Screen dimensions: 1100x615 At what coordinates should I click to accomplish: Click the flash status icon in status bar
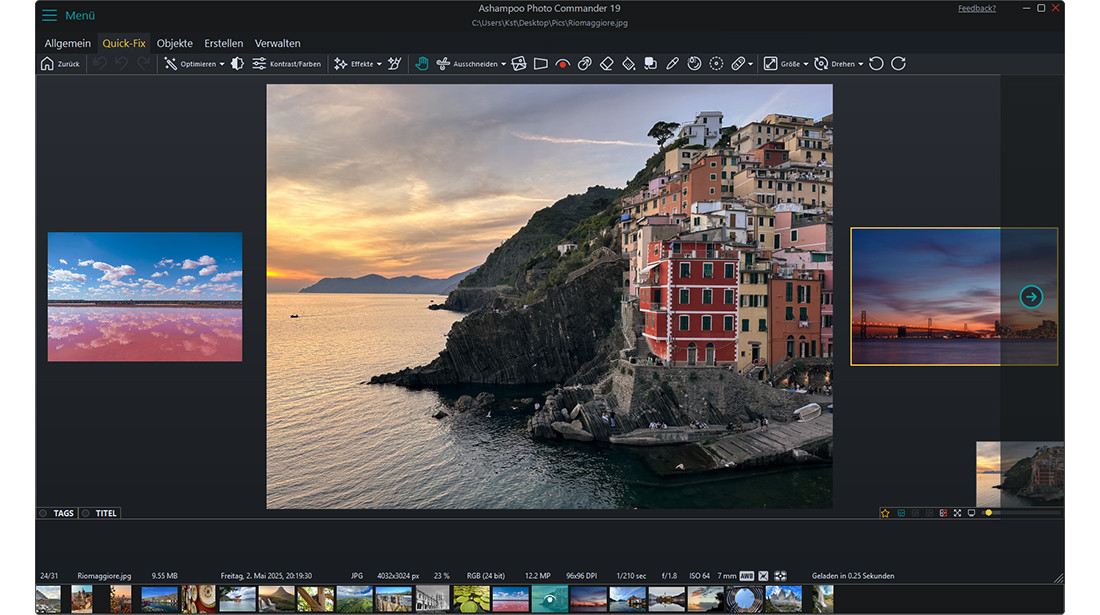(763, 576)
